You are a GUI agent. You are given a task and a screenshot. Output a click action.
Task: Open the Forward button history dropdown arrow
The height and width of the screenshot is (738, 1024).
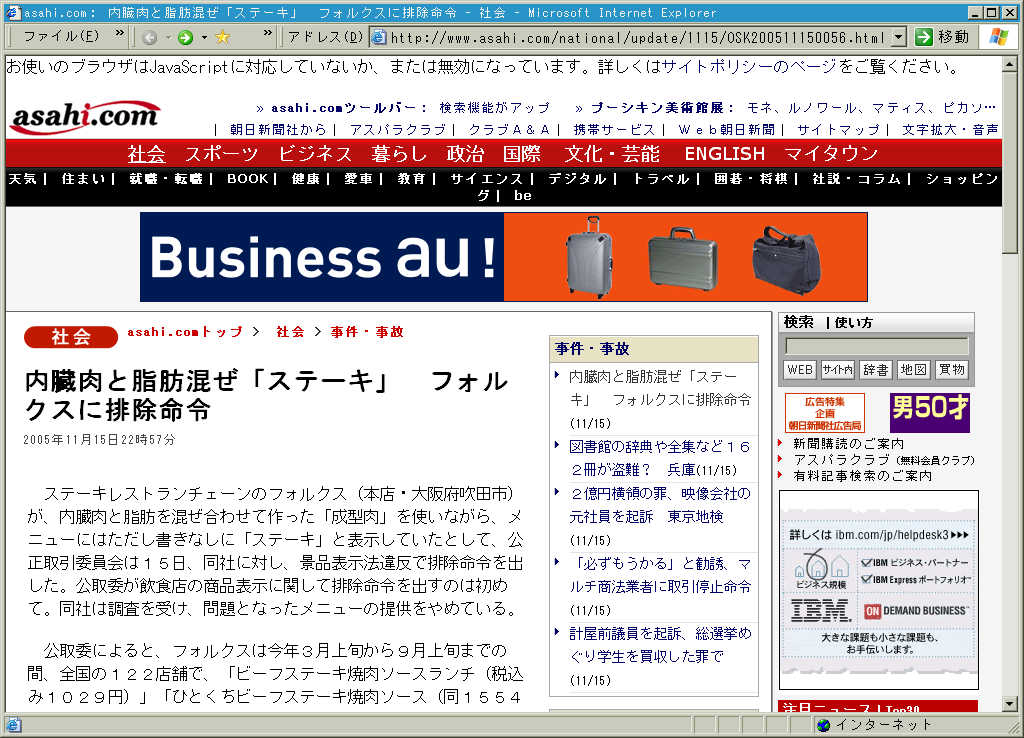(x=204, y=37)
